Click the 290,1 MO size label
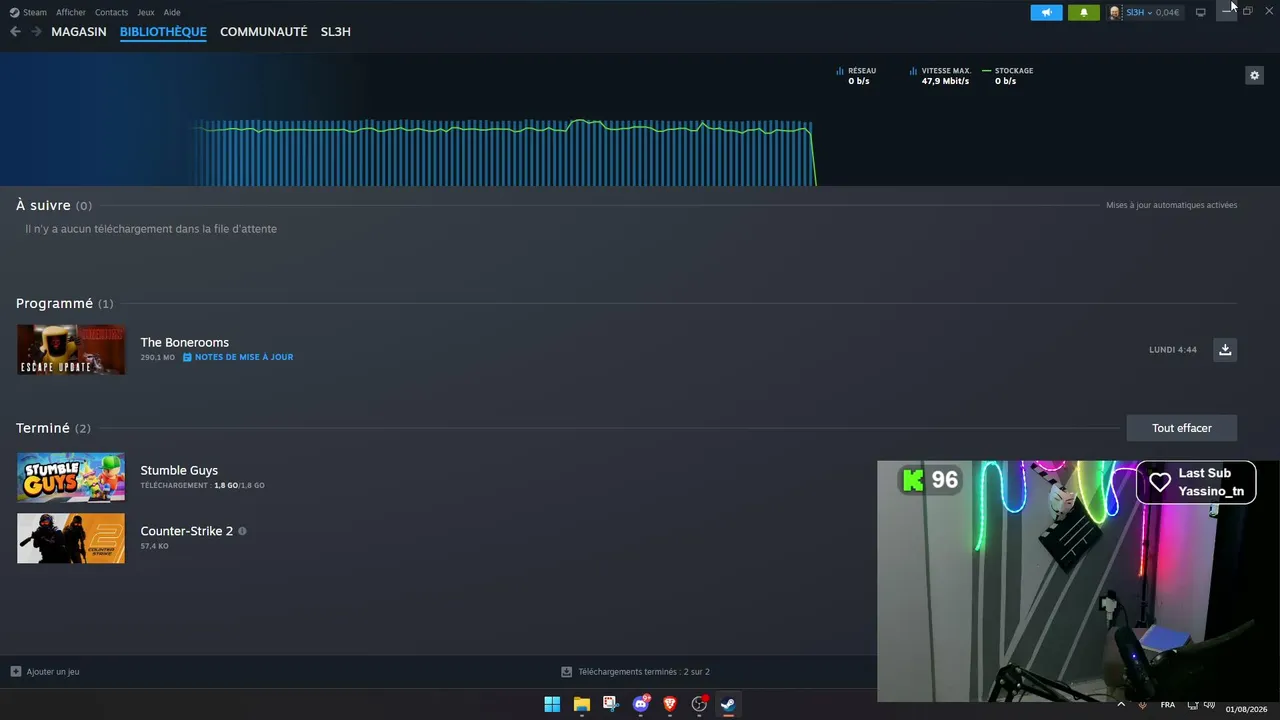1280x720 pixels. tap(158, 357)
